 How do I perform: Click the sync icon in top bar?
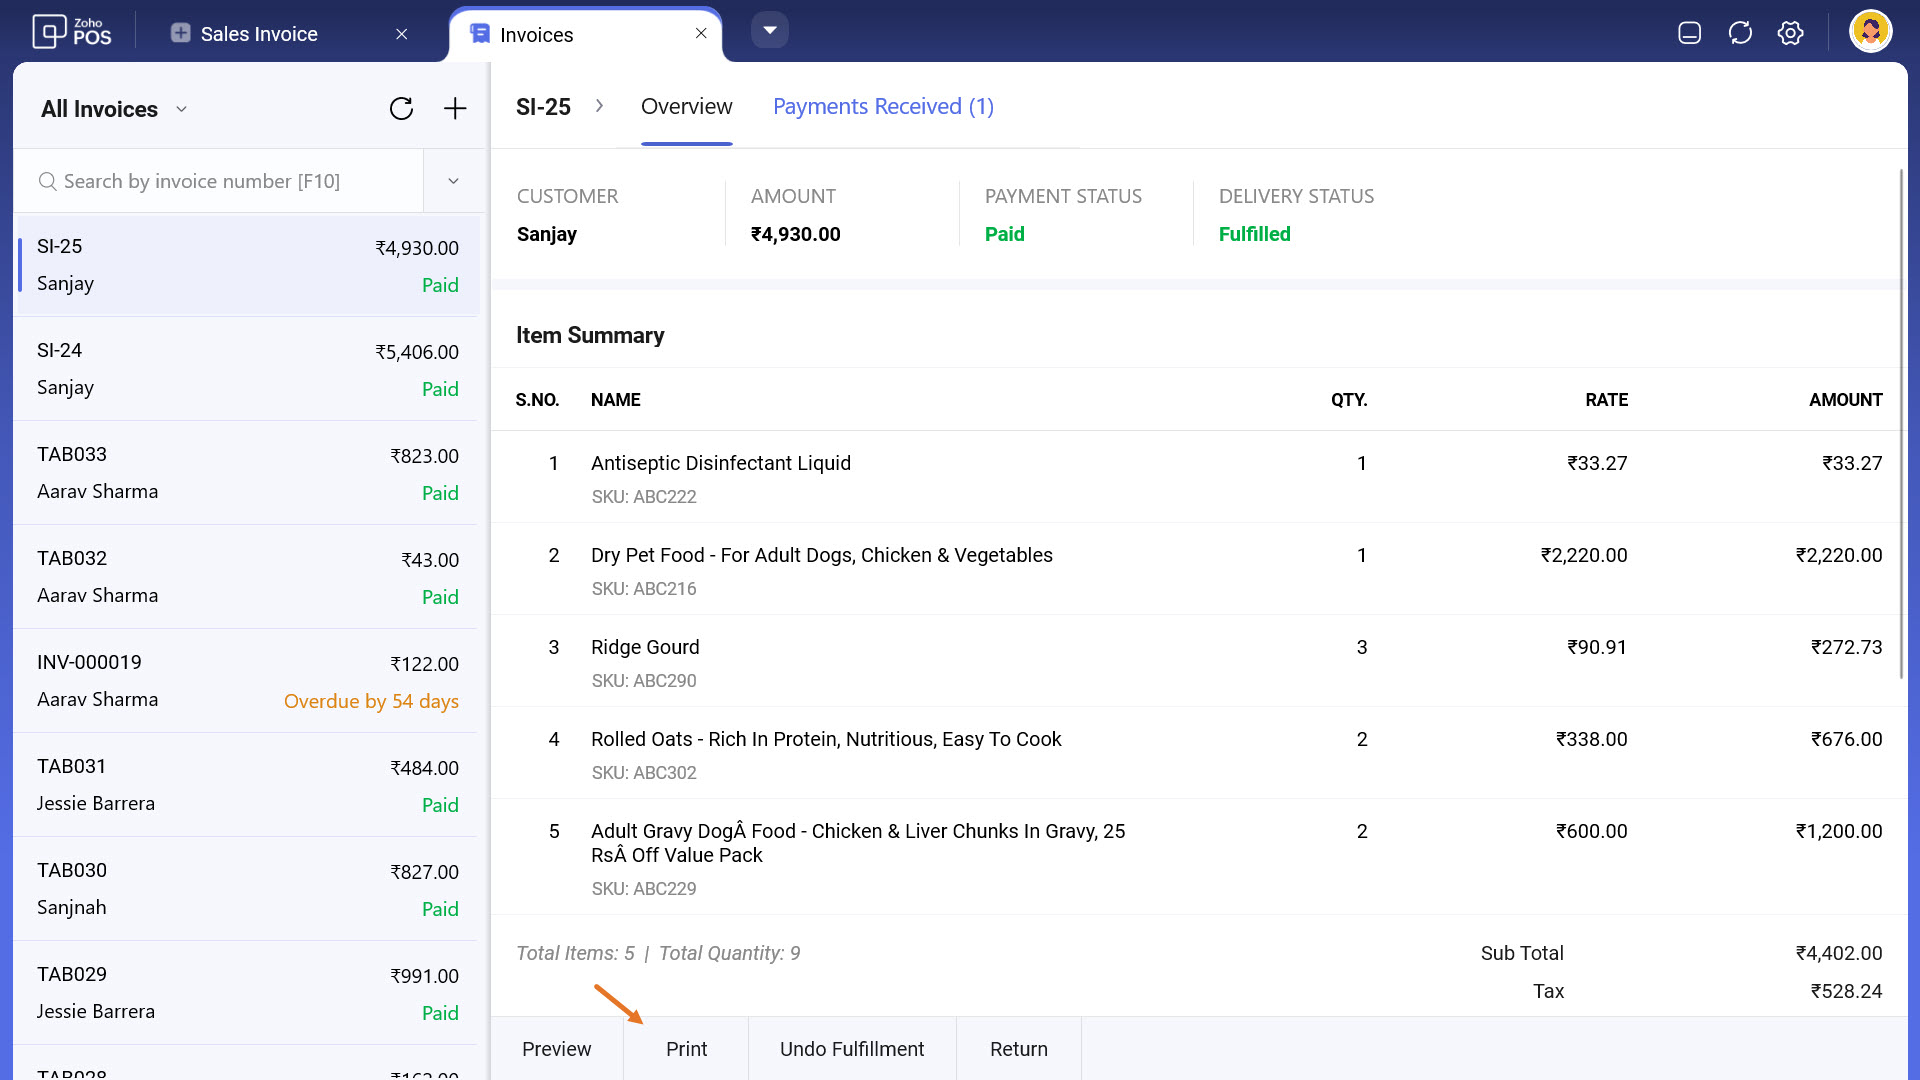pos(1740,33)
